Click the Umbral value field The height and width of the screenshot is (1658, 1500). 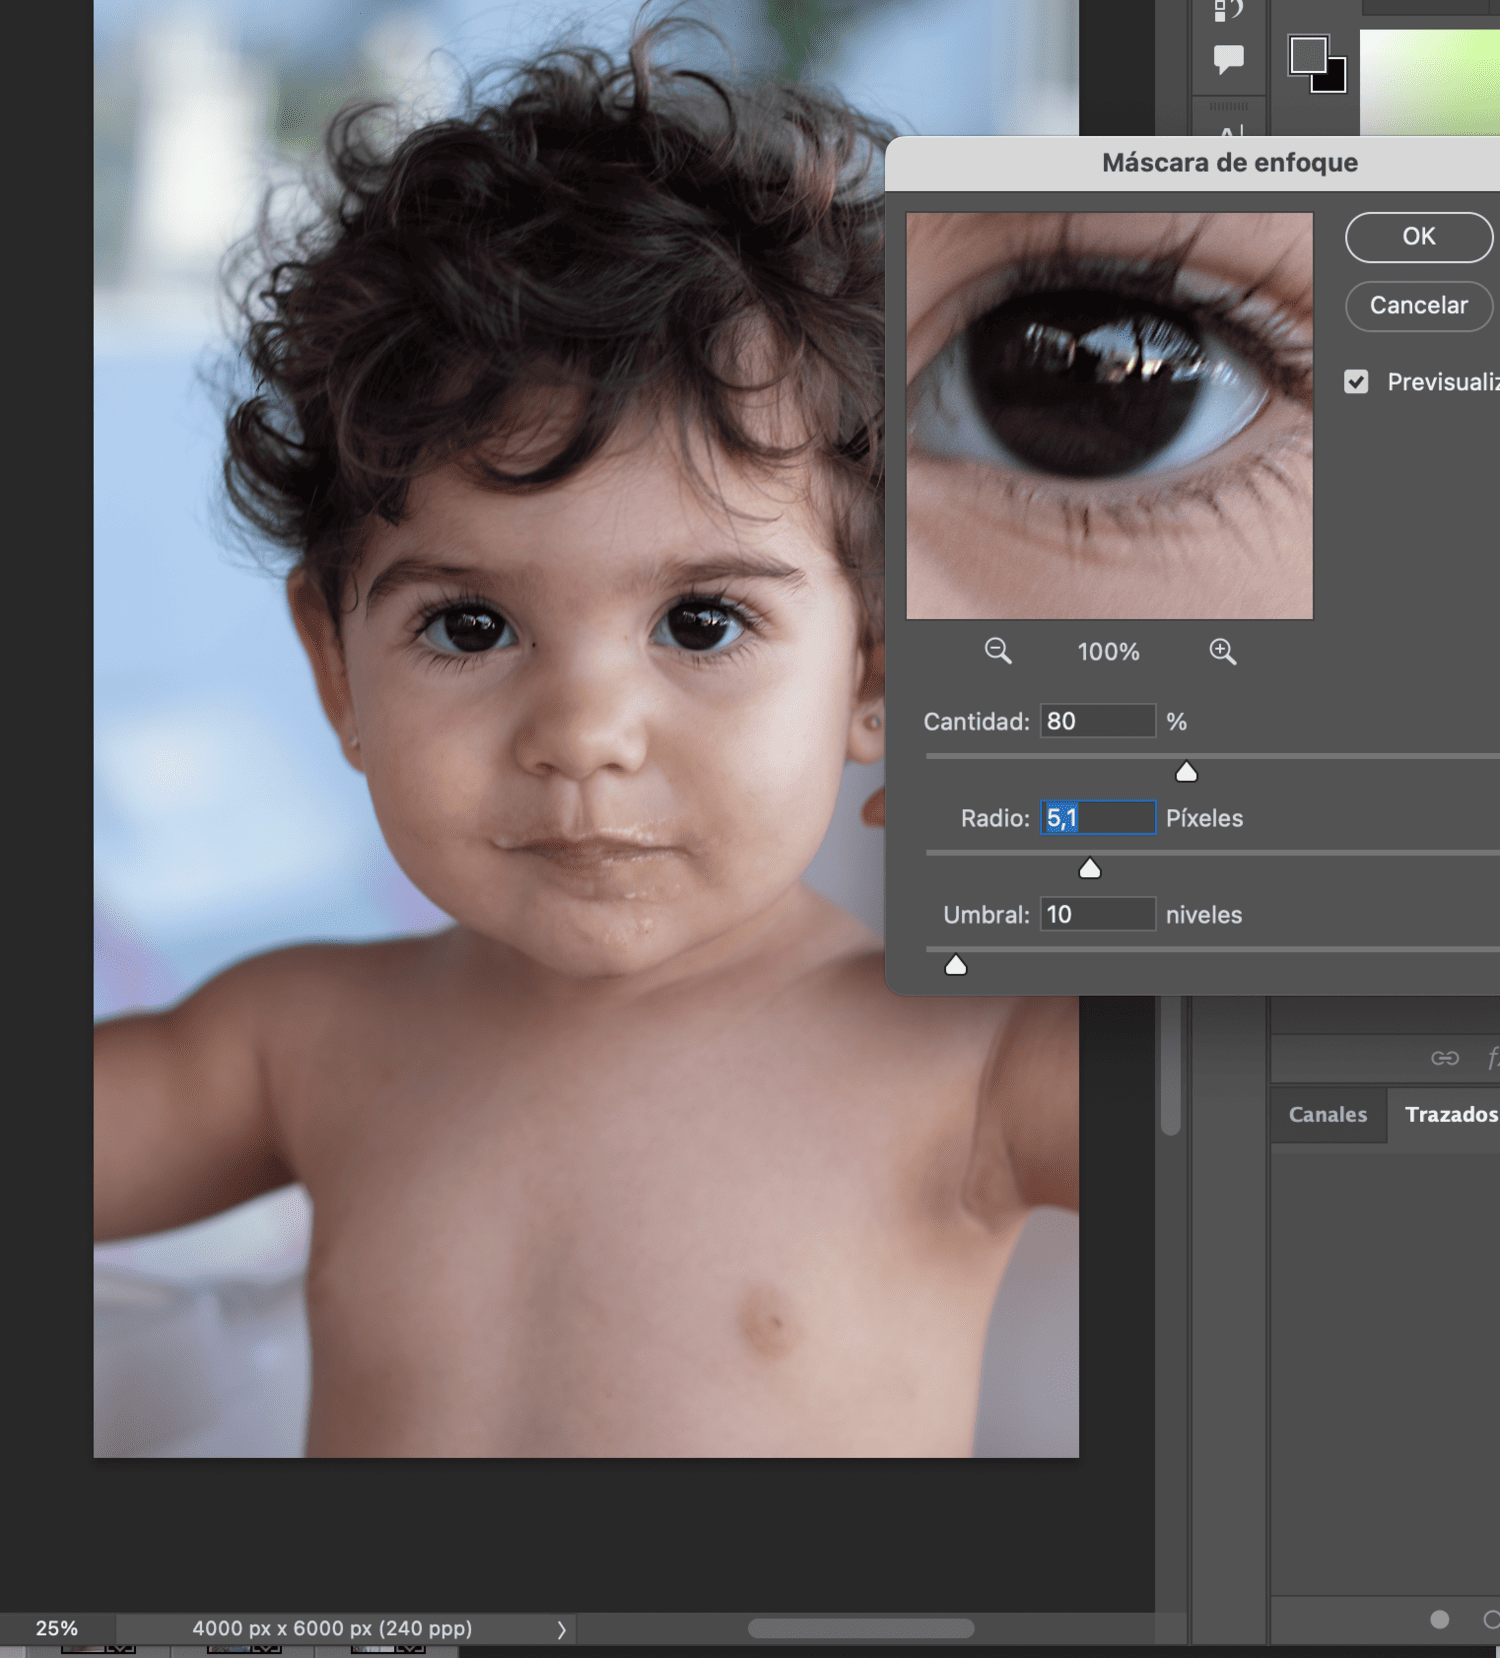(1097, 915)
